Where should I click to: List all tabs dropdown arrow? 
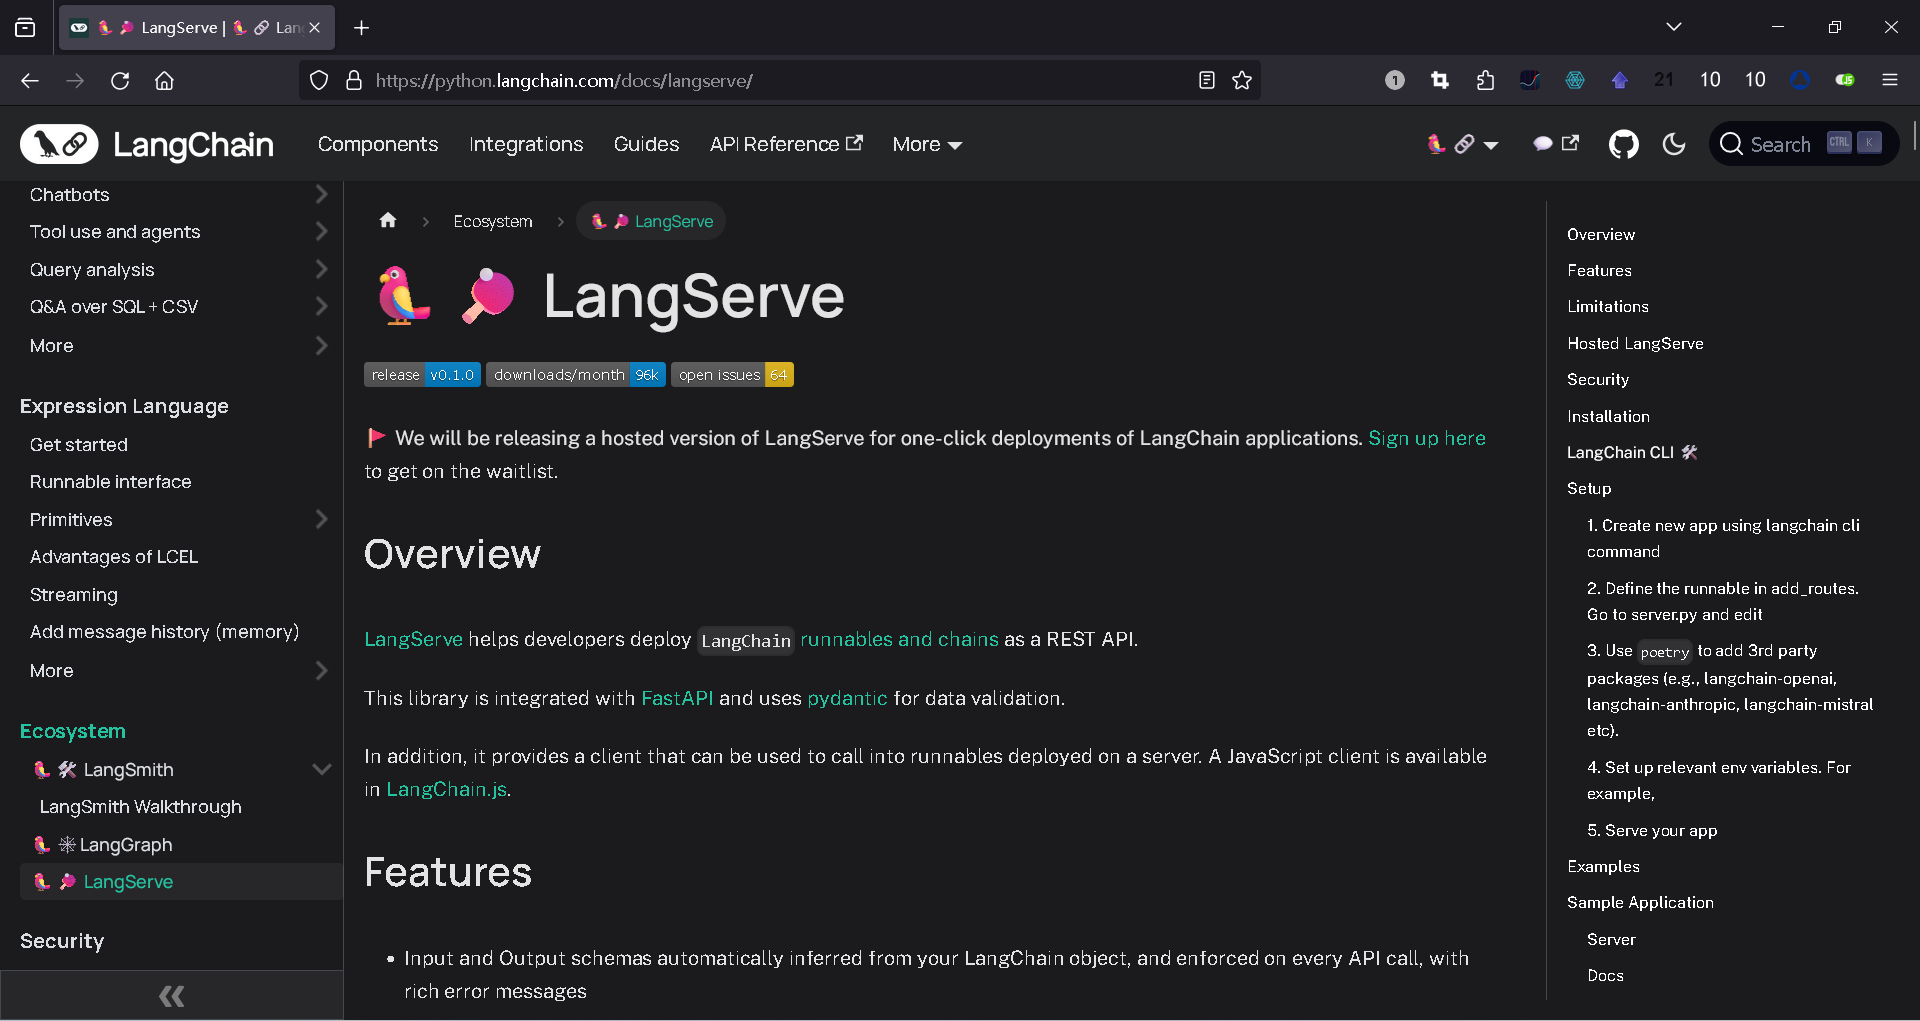pos(1674,27)
